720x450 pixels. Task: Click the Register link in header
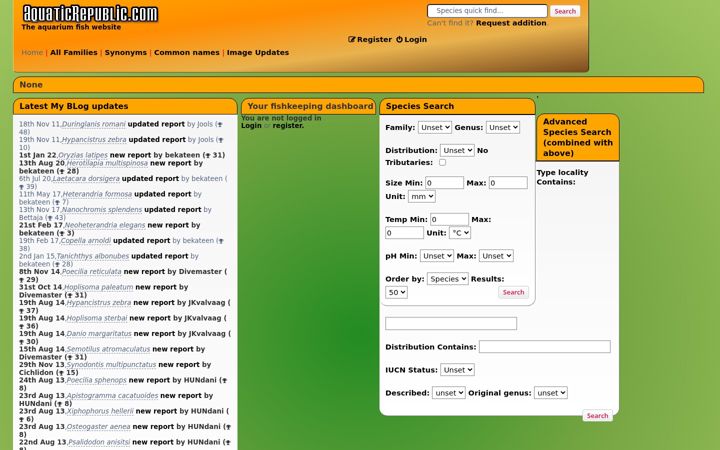tap(374, 39)
